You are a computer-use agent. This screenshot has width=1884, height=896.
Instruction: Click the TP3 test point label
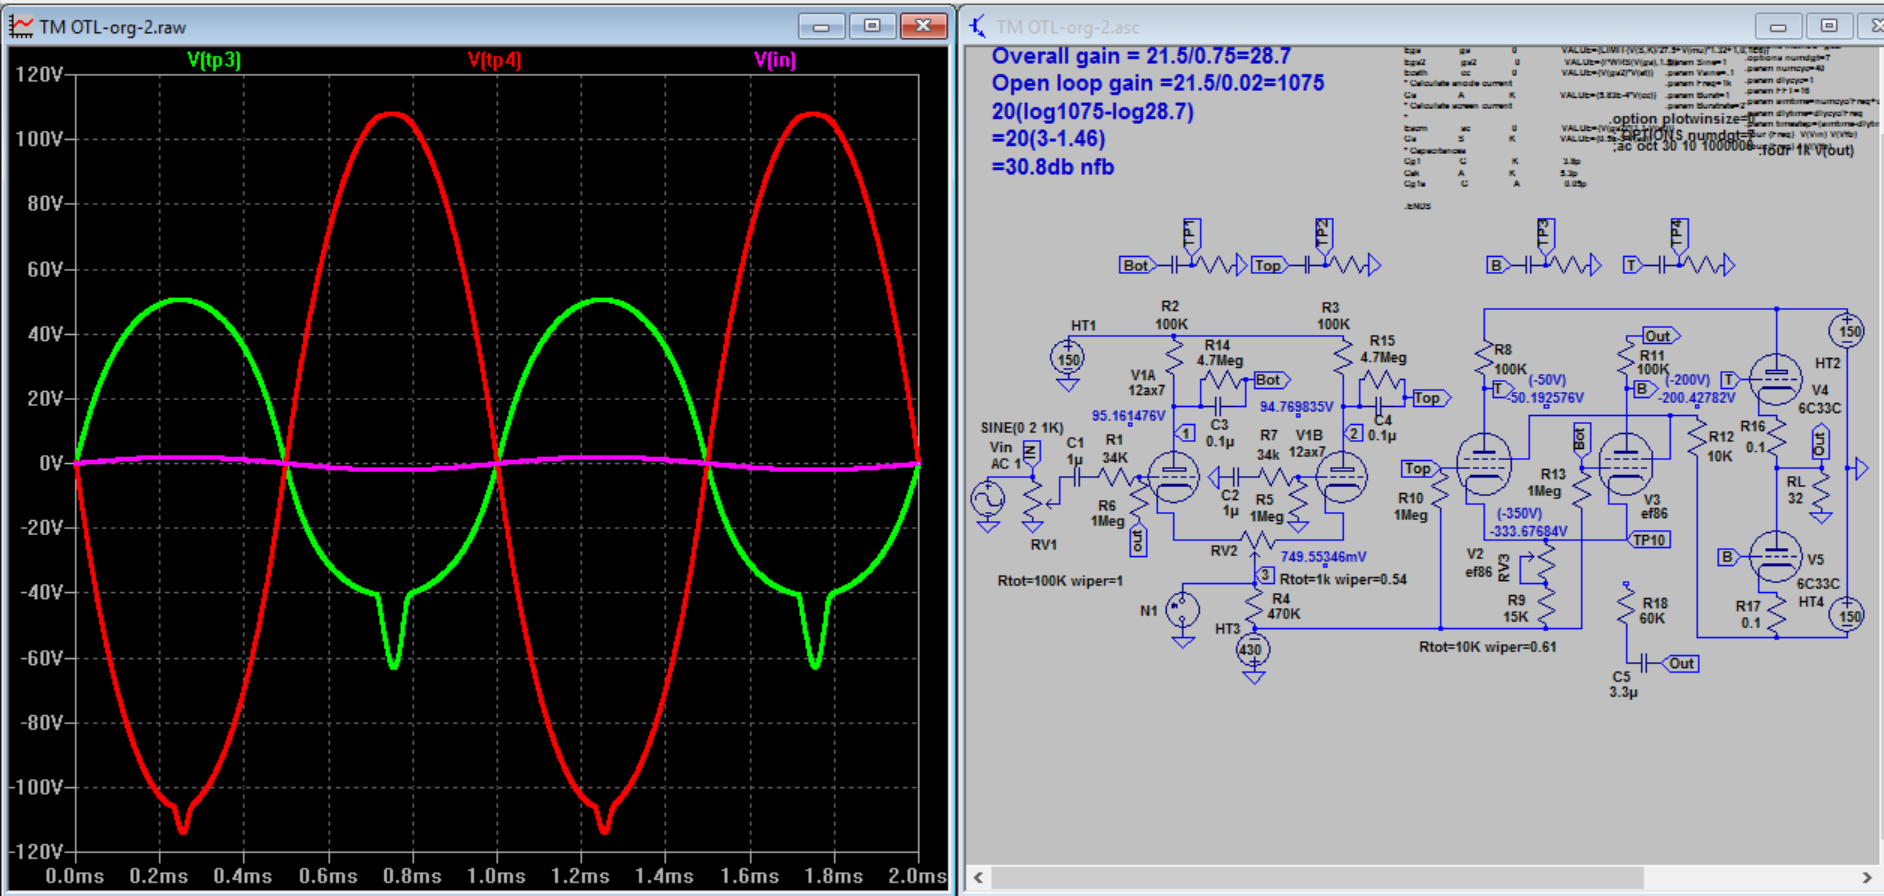coord(1544,234)
